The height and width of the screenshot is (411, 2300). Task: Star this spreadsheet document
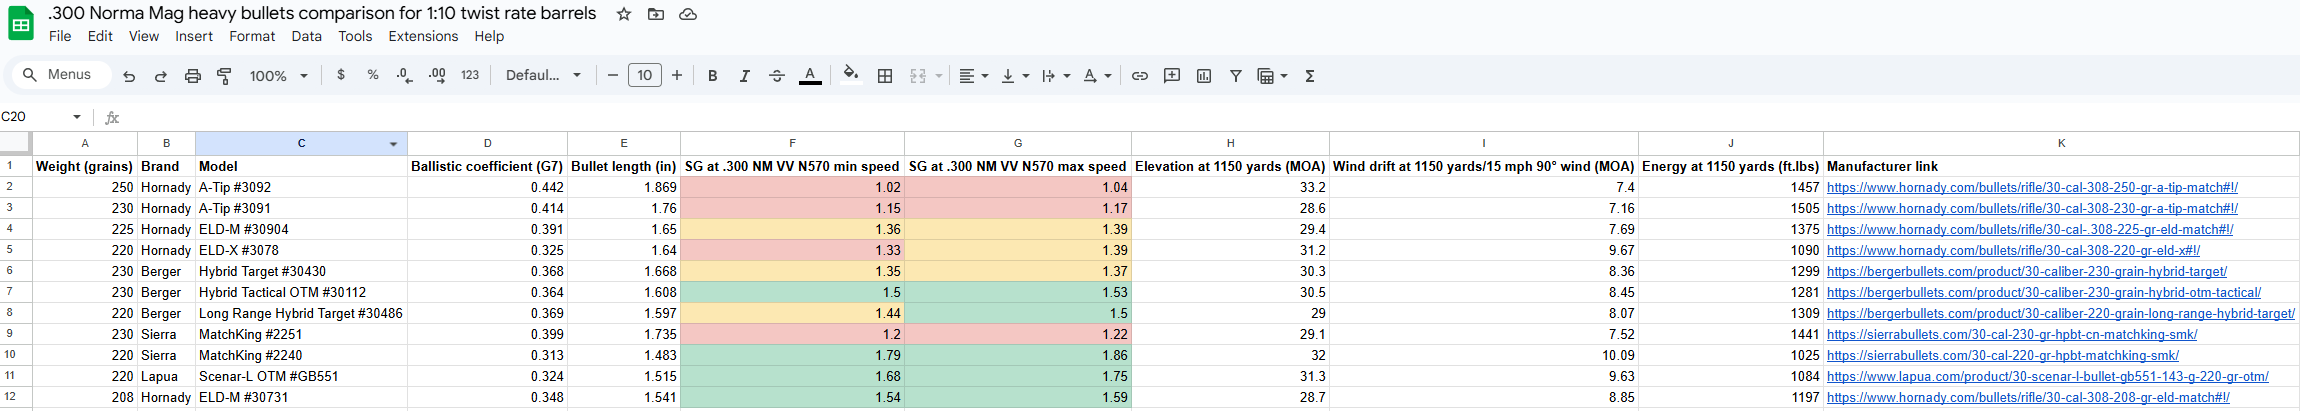coord(624,14)
